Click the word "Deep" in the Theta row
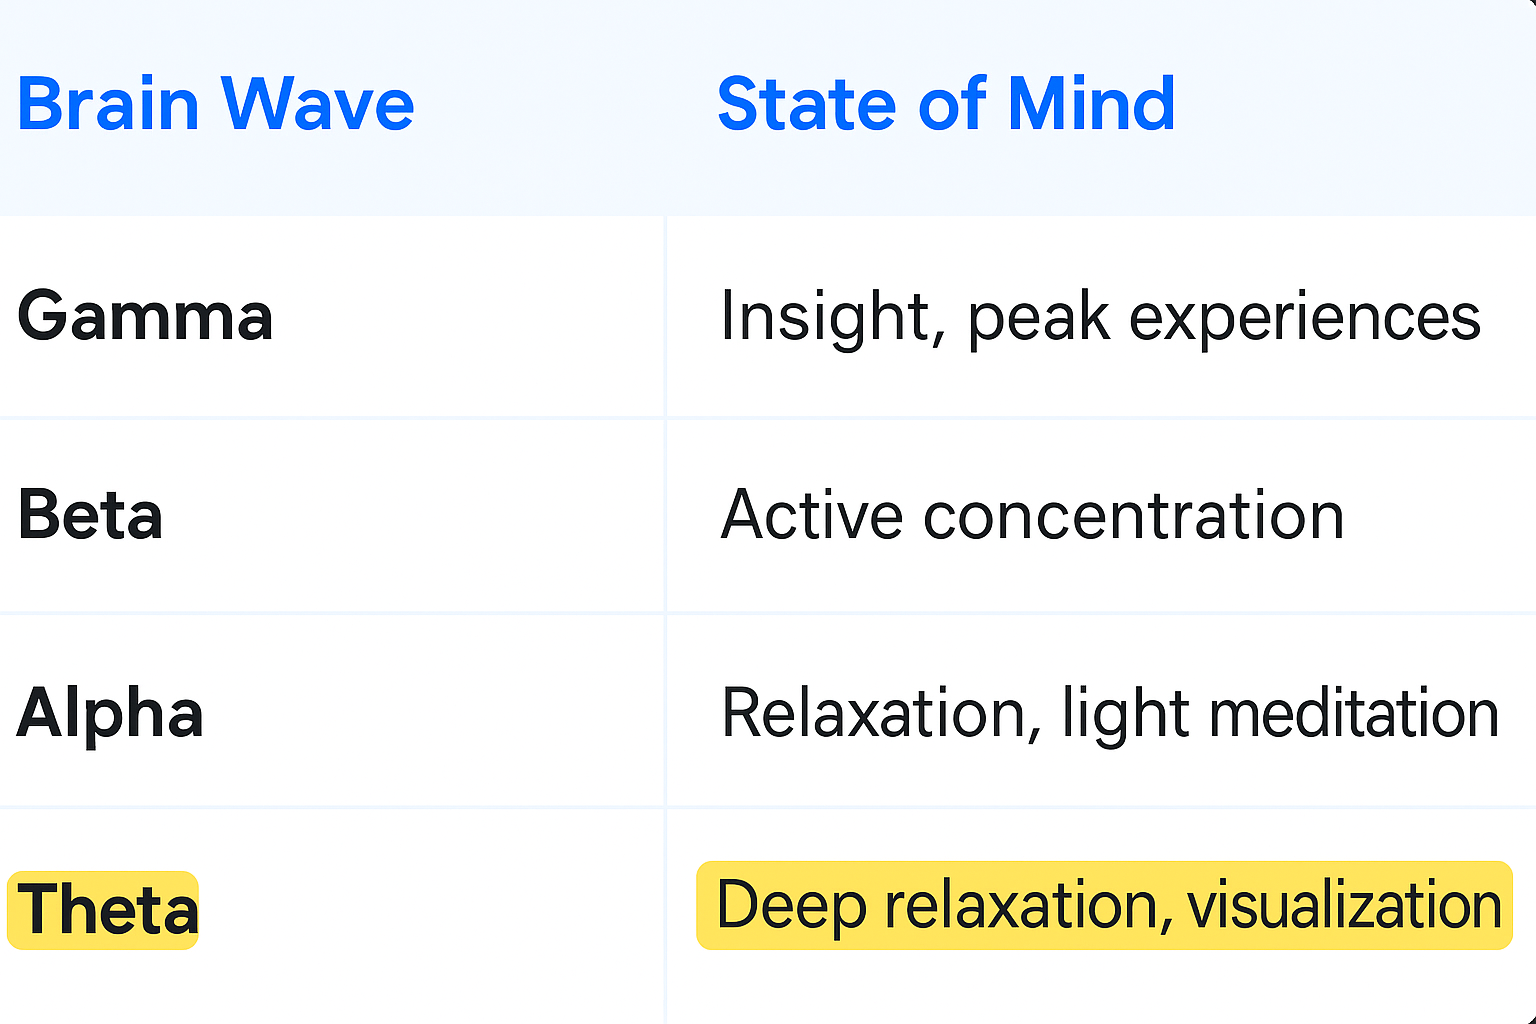The height and width of the screenshot is (1024, 1536). point(791,906)
